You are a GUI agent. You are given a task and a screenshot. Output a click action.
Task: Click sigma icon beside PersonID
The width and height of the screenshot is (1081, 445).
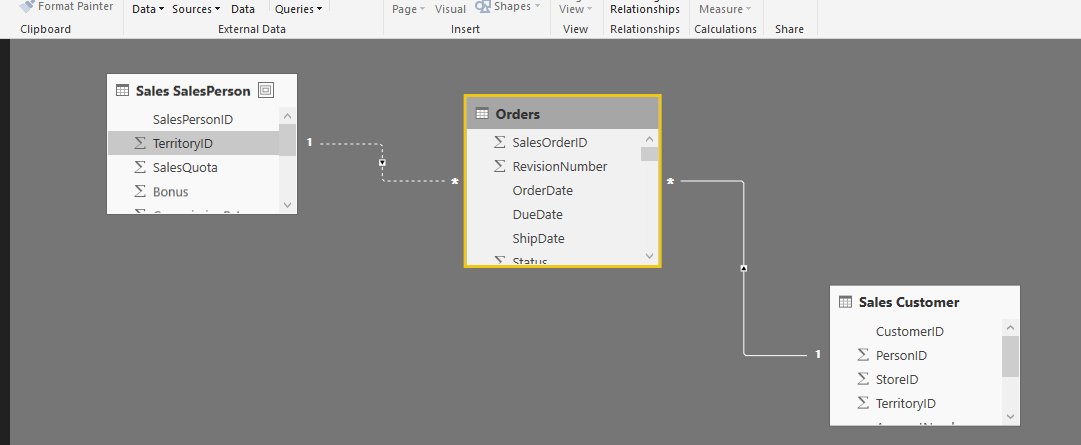863,355
